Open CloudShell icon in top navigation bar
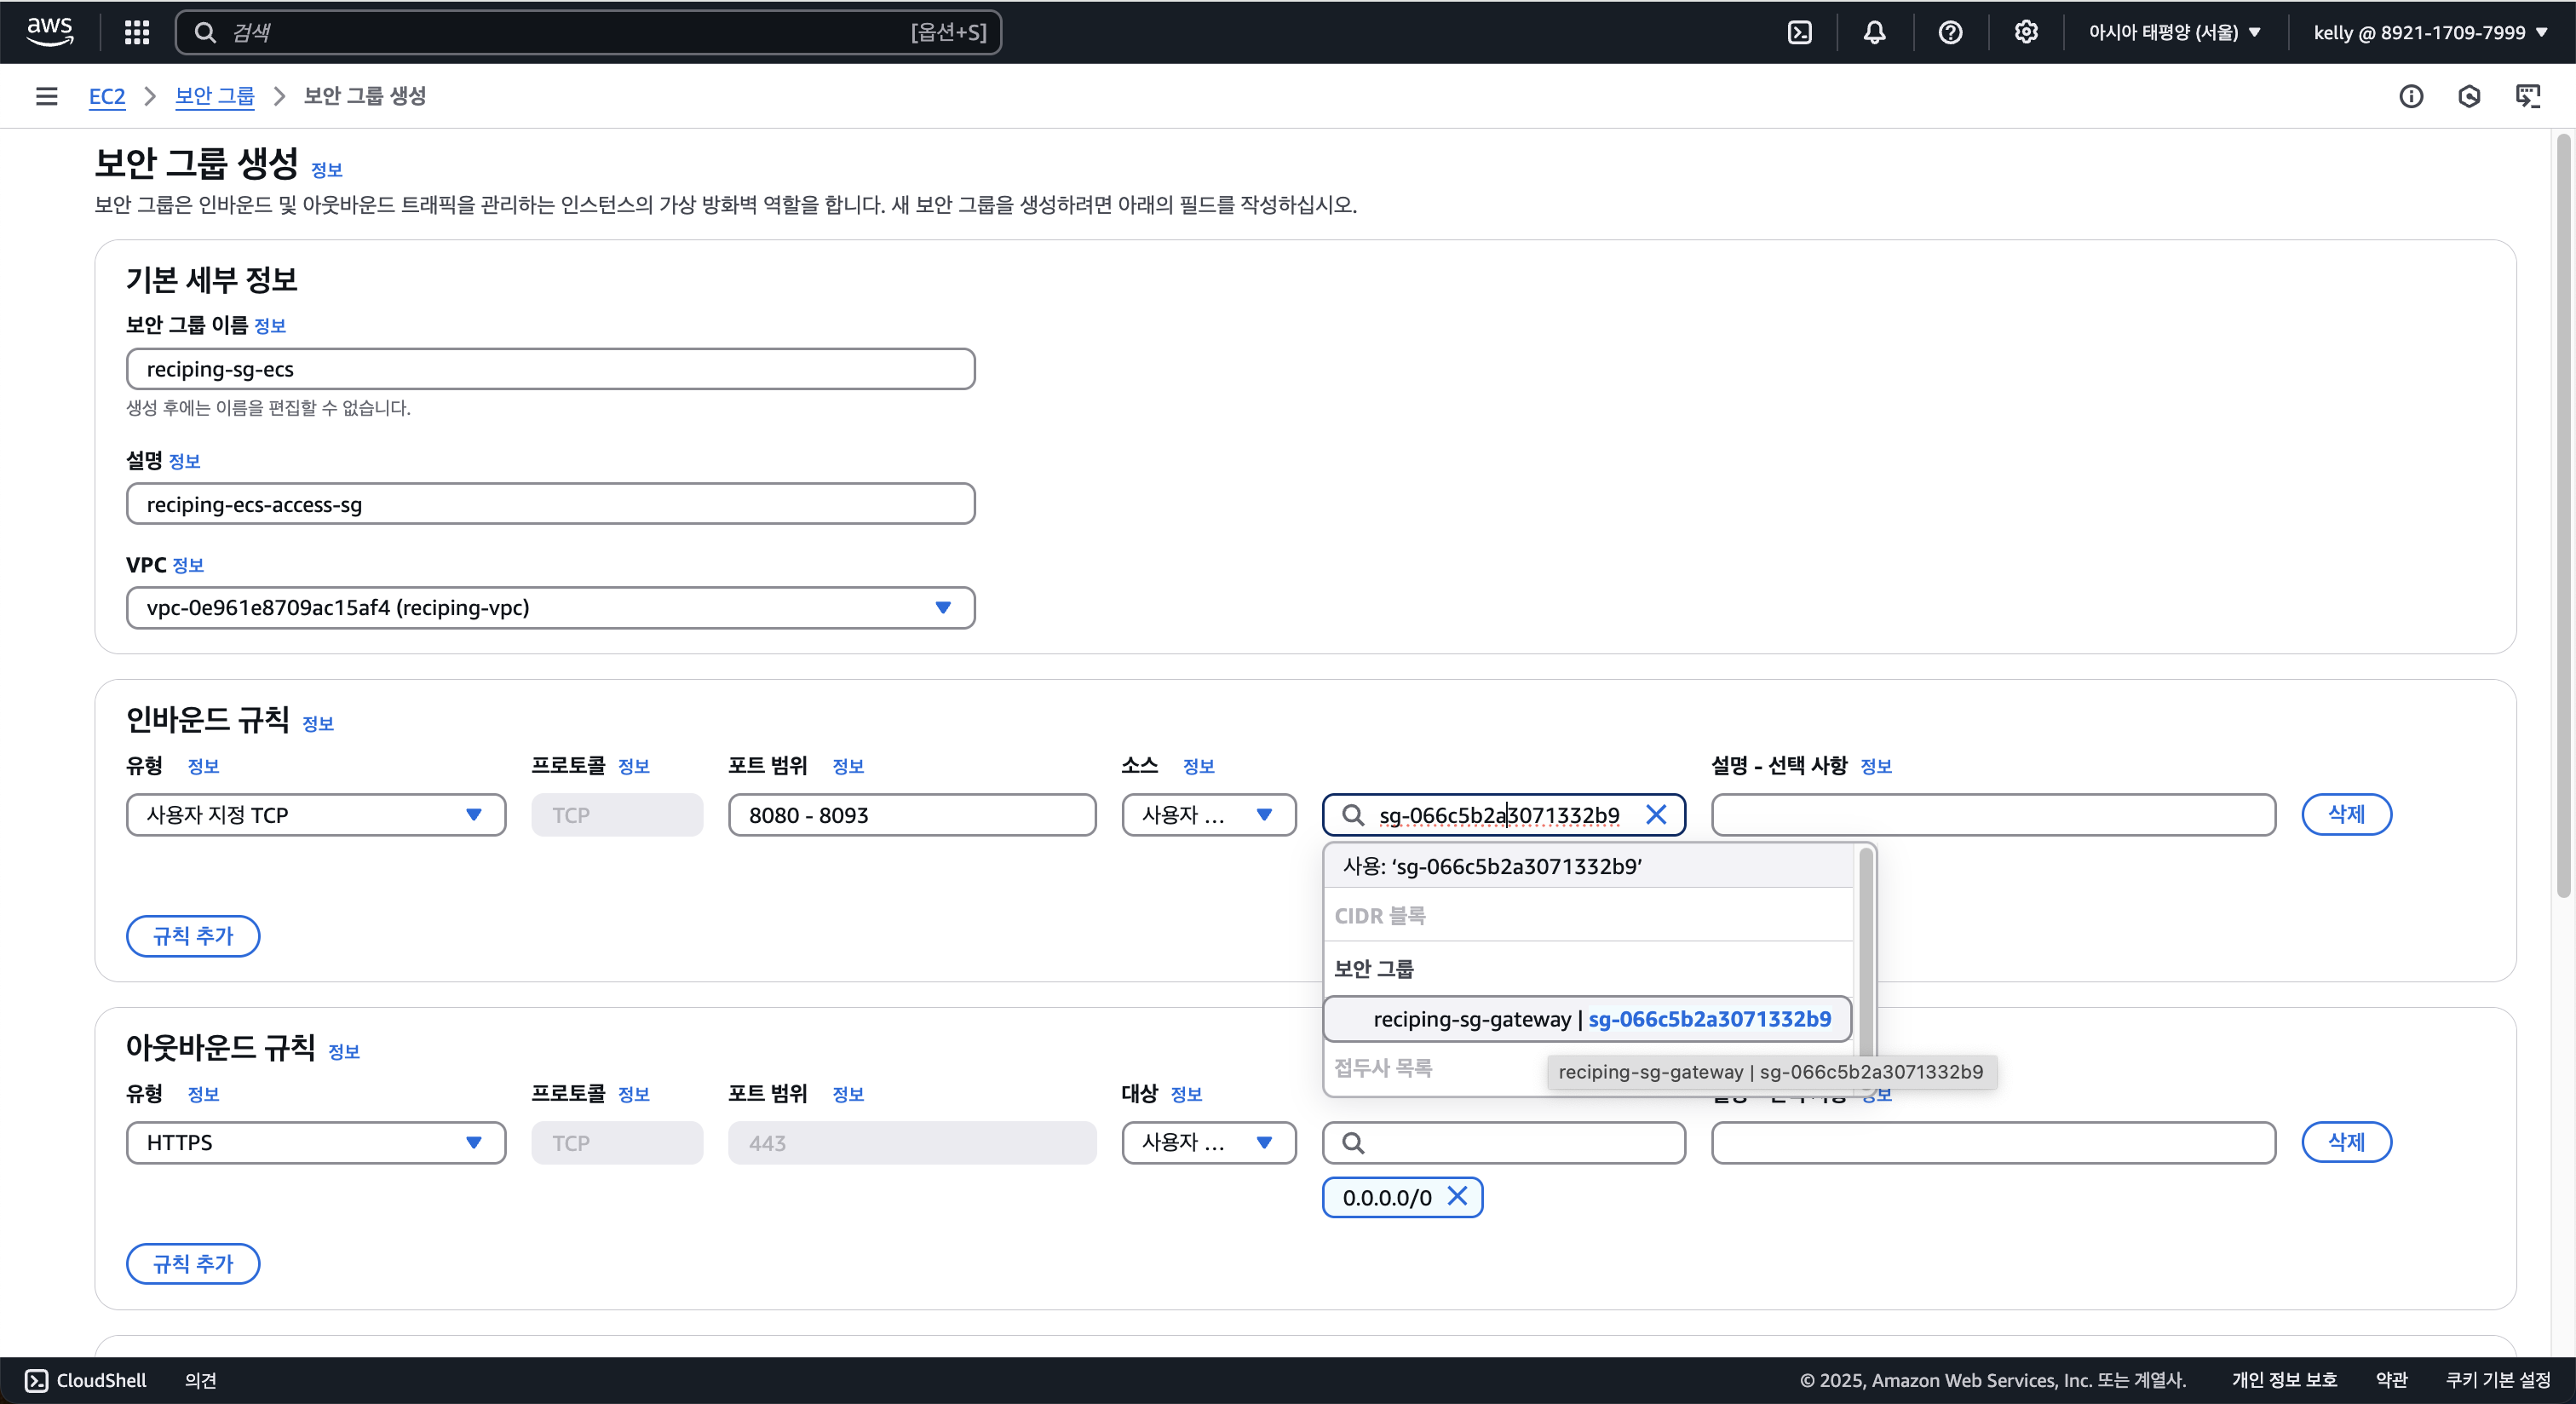The image size is (2576, 1404). point(1799,32)
